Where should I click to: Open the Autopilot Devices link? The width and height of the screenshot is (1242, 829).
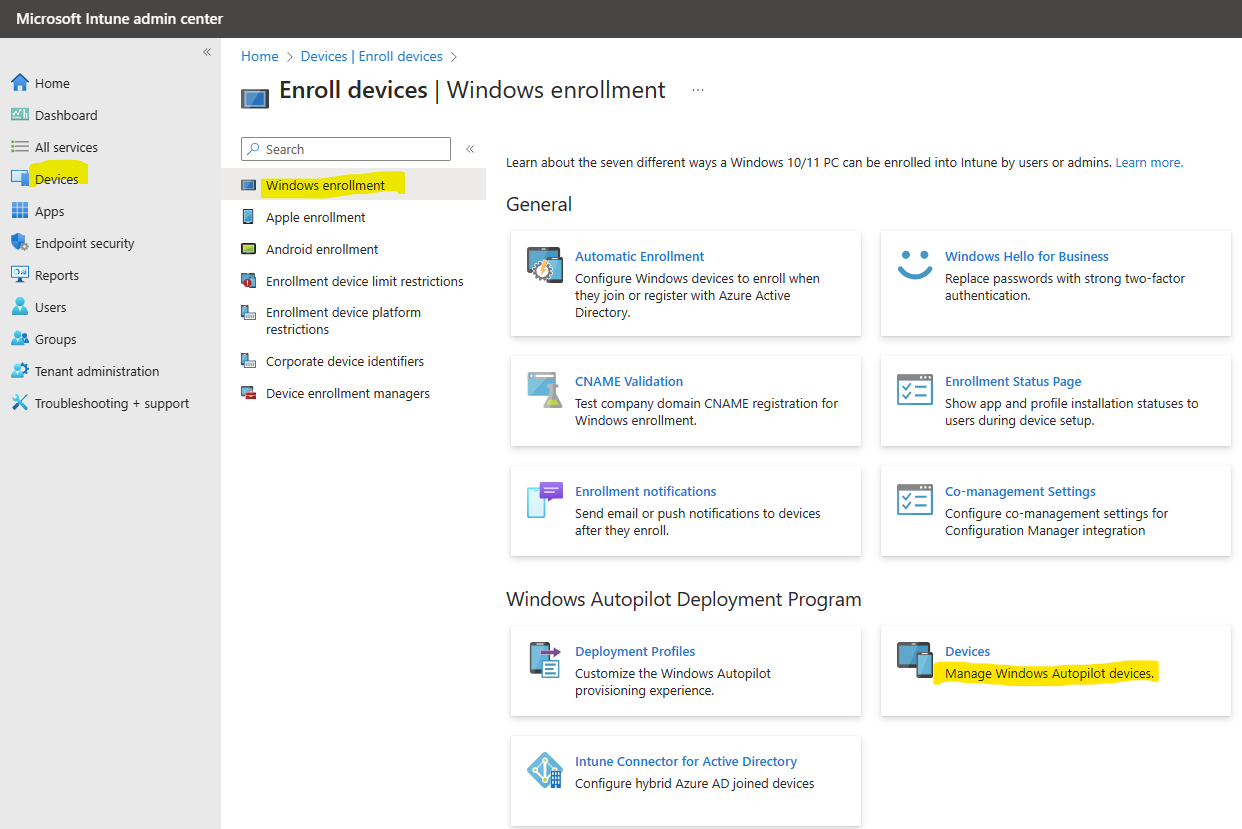click(967, 651)
